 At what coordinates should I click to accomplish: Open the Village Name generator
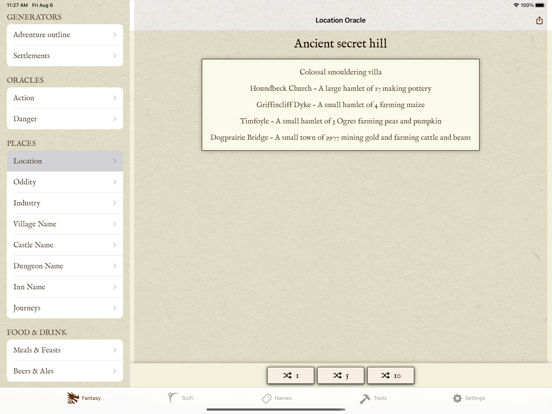click(65, 224)
